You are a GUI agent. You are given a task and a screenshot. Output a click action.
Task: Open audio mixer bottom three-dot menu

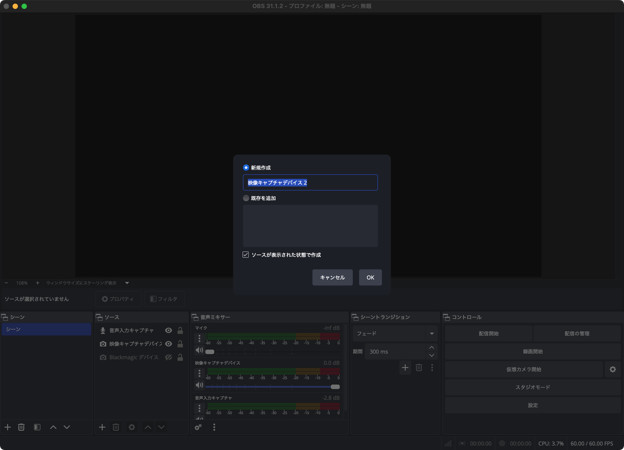[214, 427]
